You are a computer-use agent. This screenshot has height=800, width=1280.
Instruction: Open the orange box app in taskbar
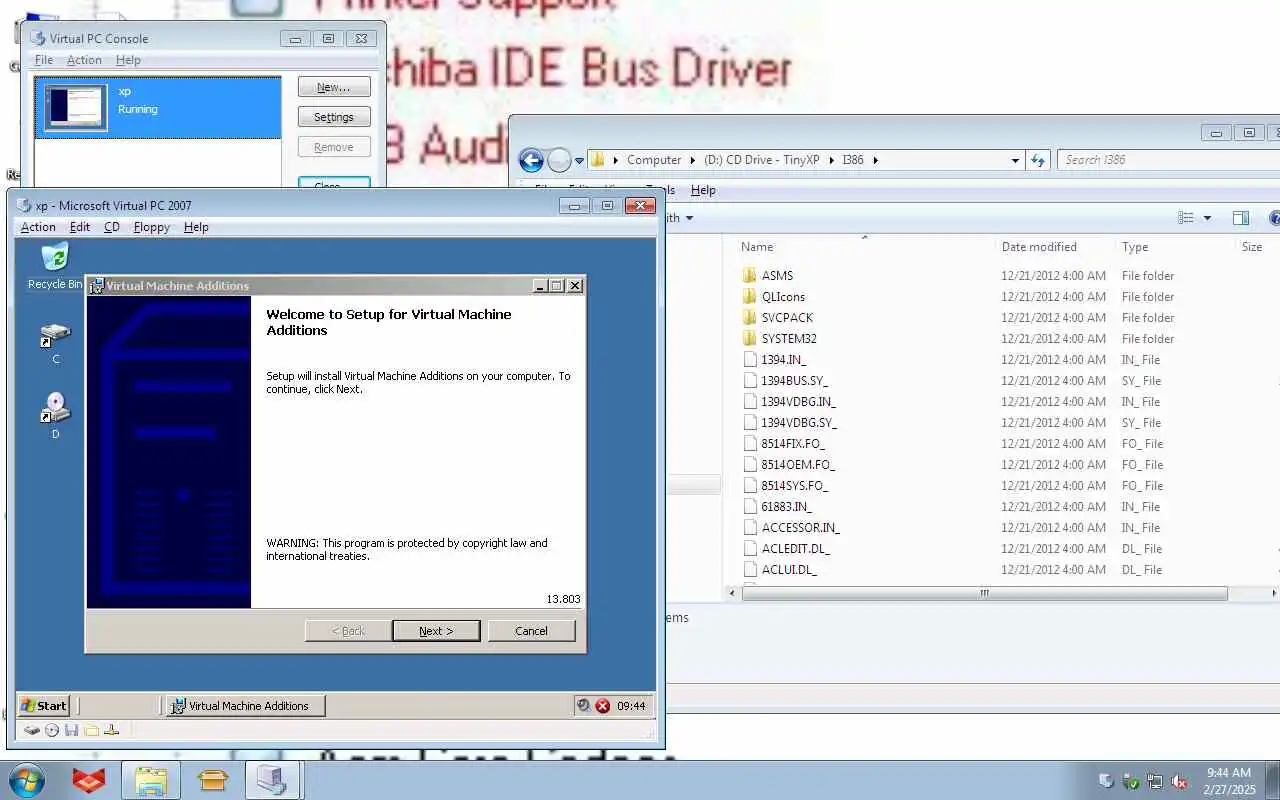[x=212, y=780]
